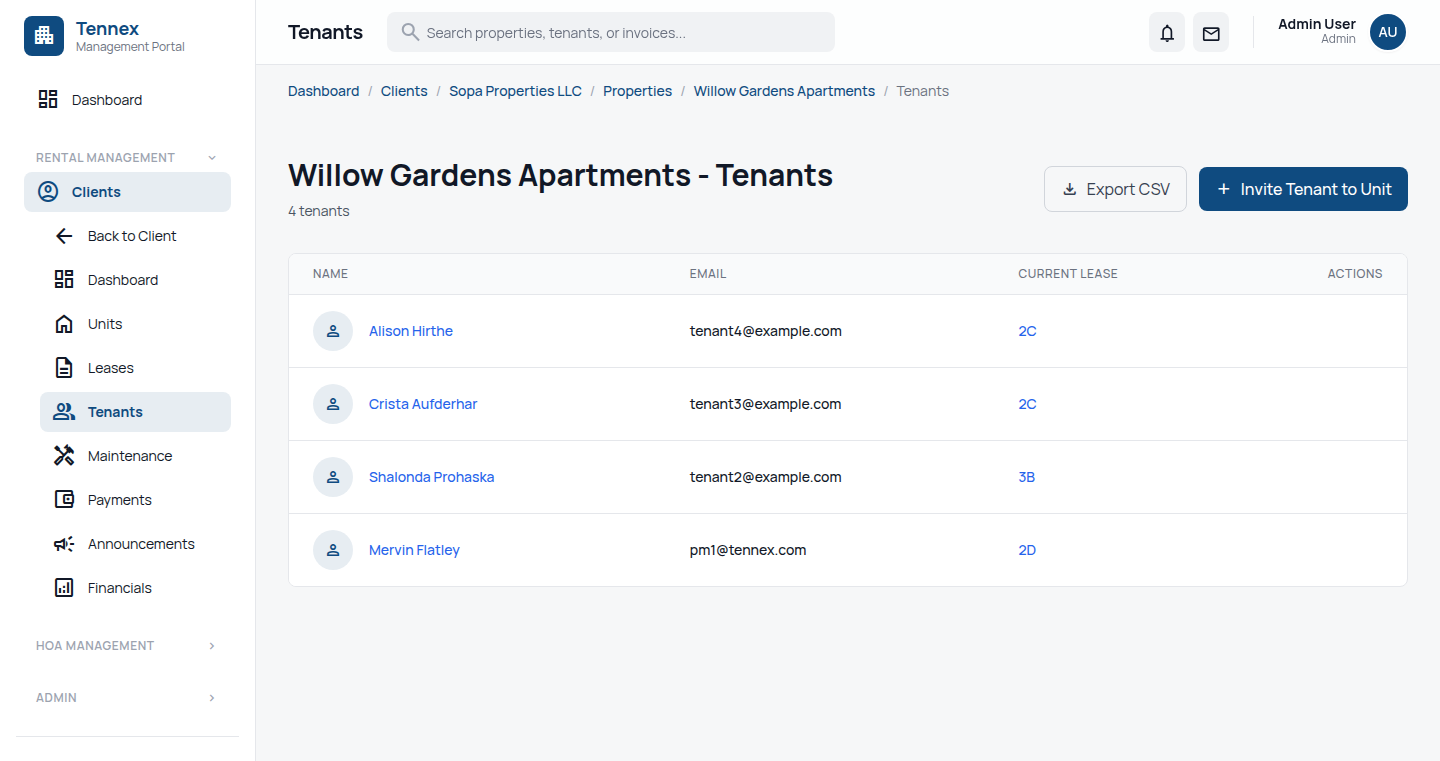Screen dimensions: 1440x761
Task: Click the Tennex building logo
Action: click(x=43, y=35)
